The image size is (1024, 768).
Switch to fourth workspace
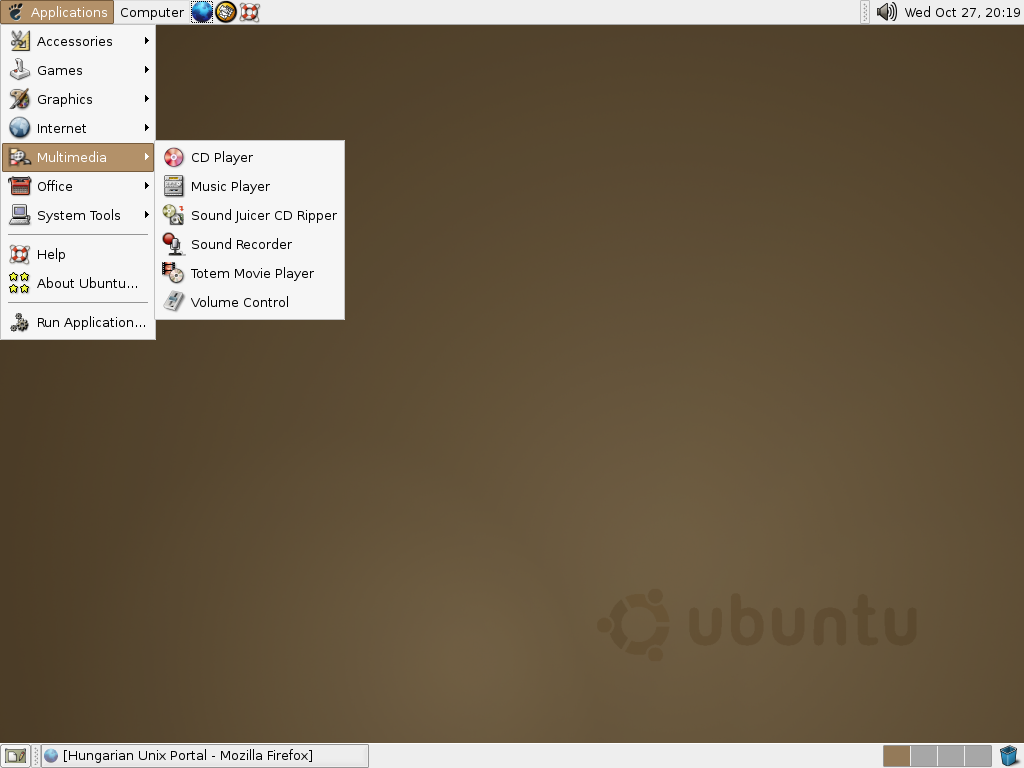978,756
